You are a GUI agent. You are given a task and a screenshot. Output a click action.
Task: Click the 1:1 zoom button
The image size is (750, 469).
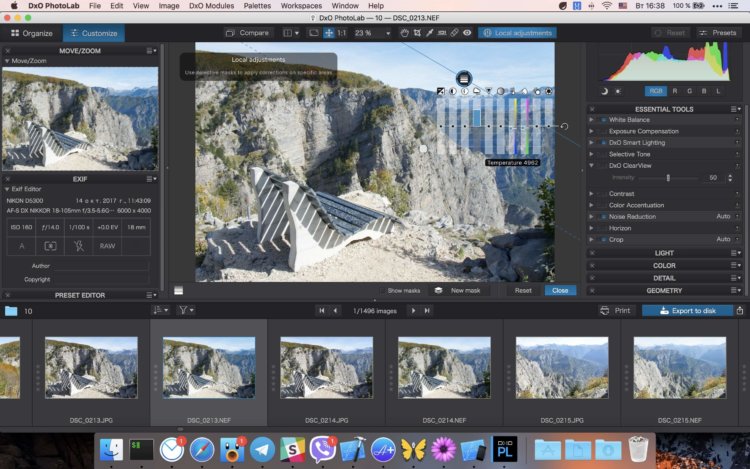point(342,33)
